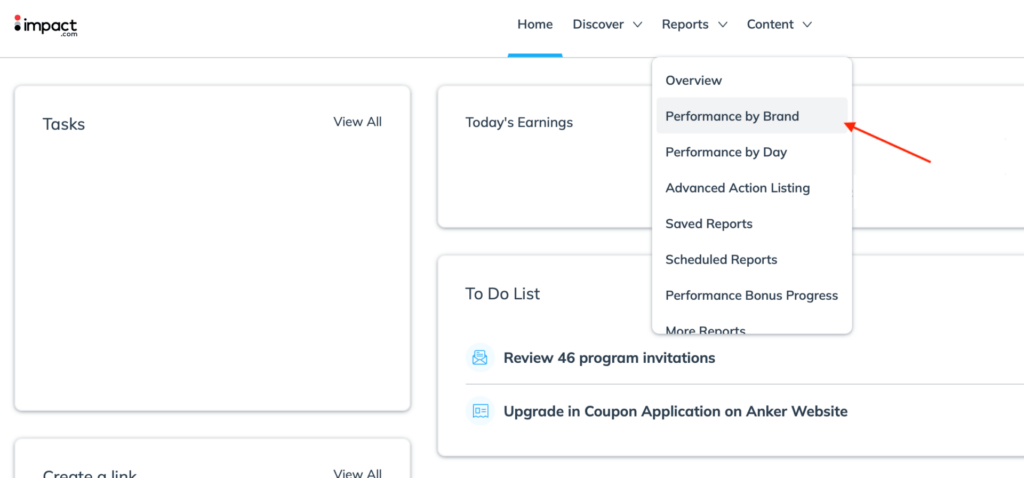Image resolution: width=1024 pixels, height=478 pixels.
Task: Go to the Home tab
Action: click(534, 25)
